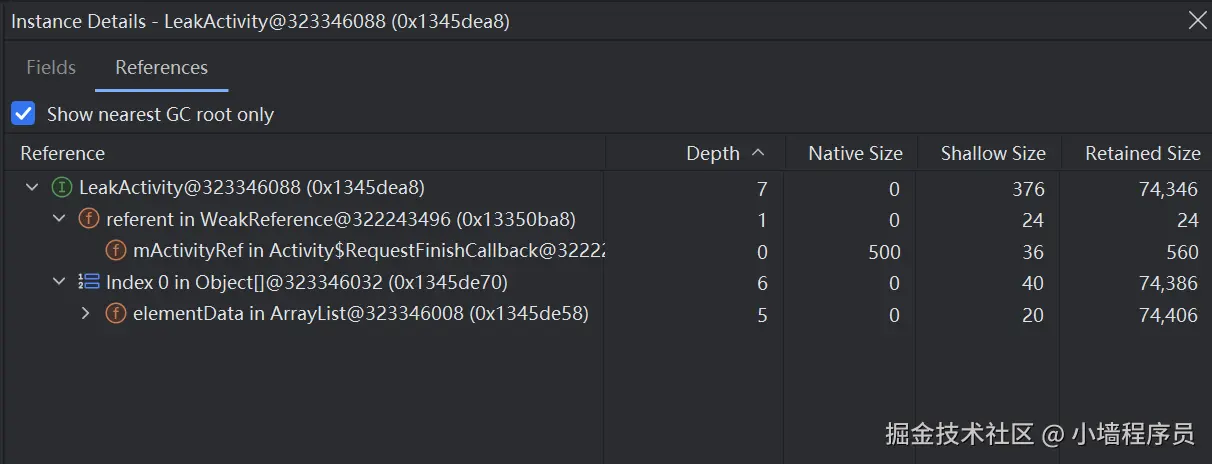Collapse the LeakActivity root node
The image size is (1212, 464).
click(x=33, y=187)
